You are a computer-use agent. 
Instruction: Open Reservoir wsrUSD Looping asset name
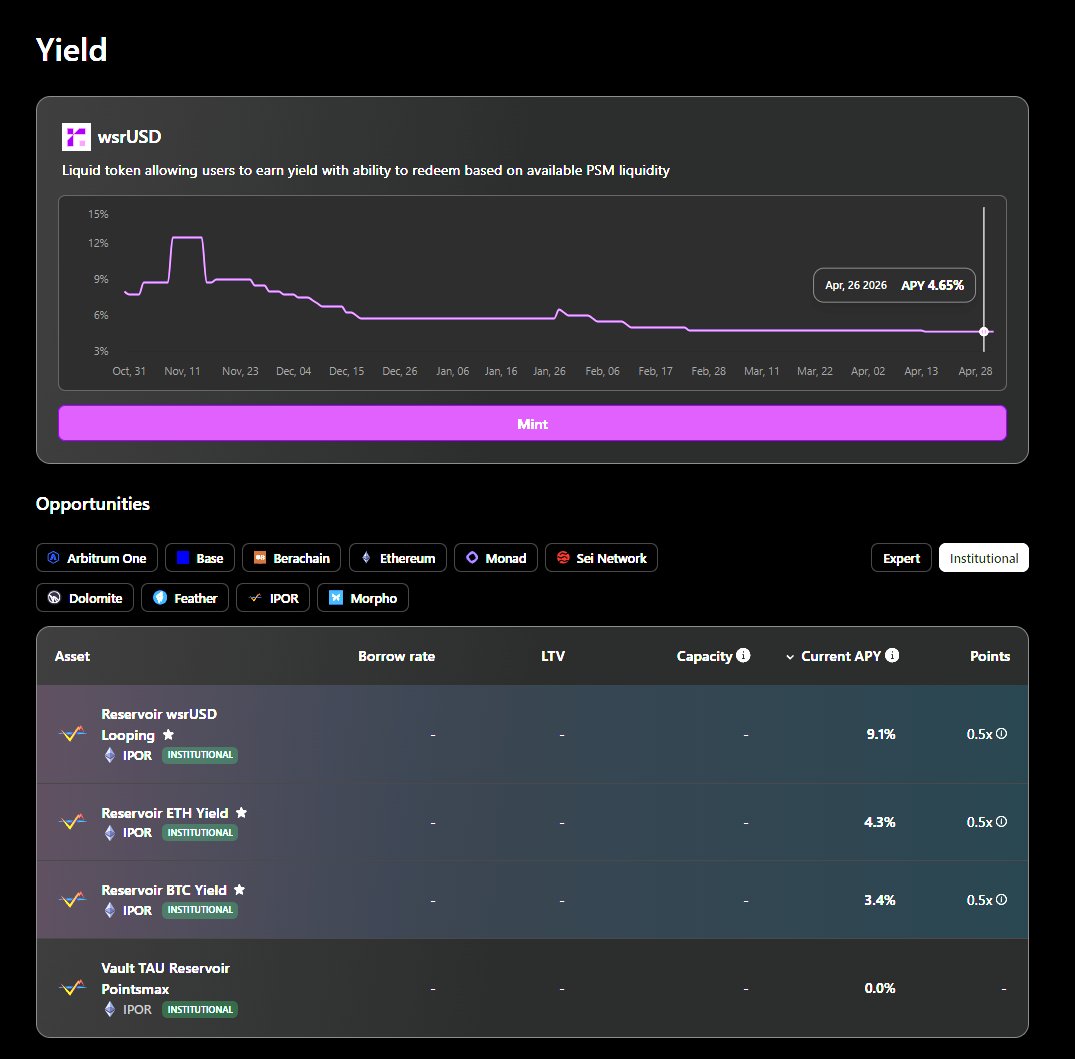tap(158, 725)
